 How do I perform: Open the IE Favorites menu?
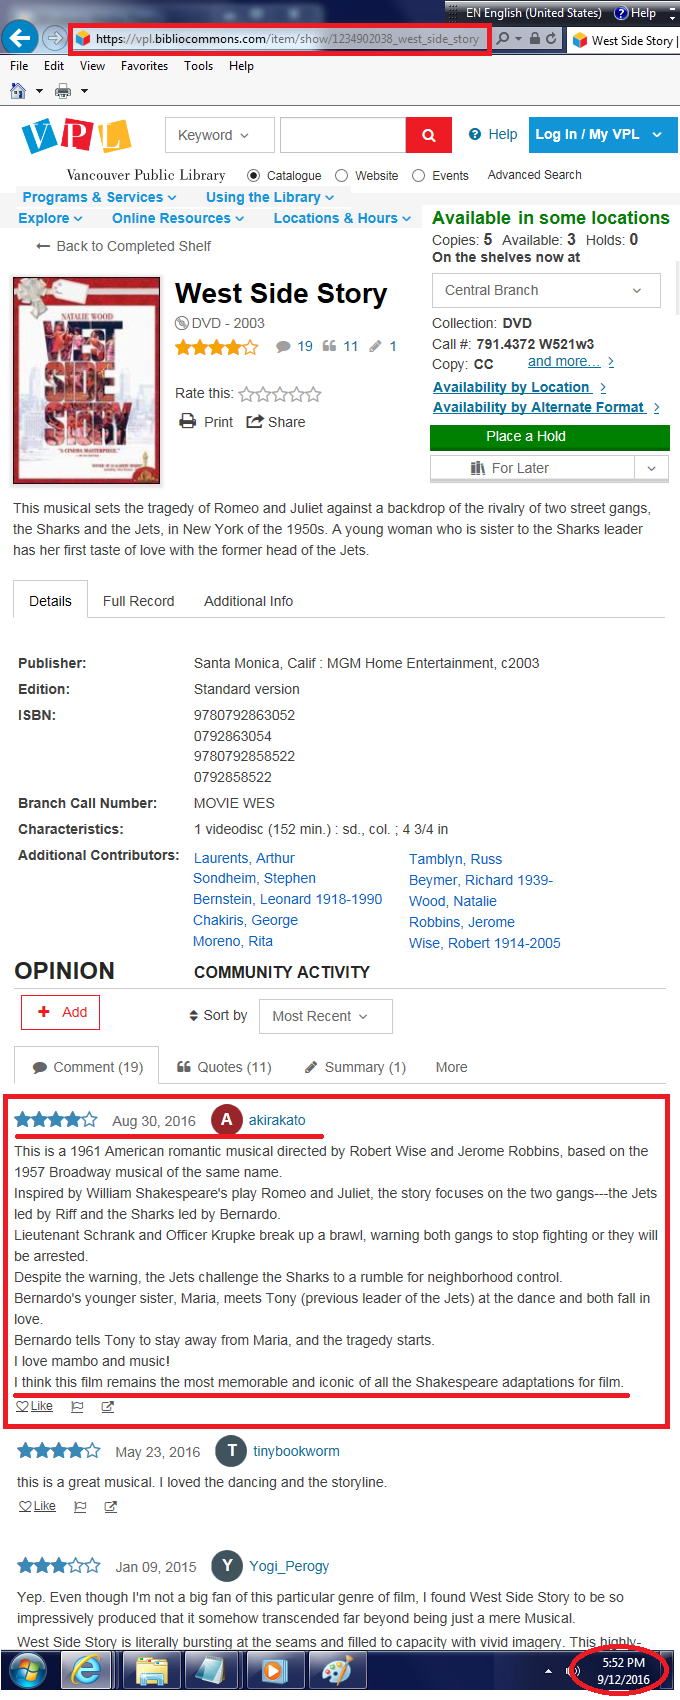144,66
